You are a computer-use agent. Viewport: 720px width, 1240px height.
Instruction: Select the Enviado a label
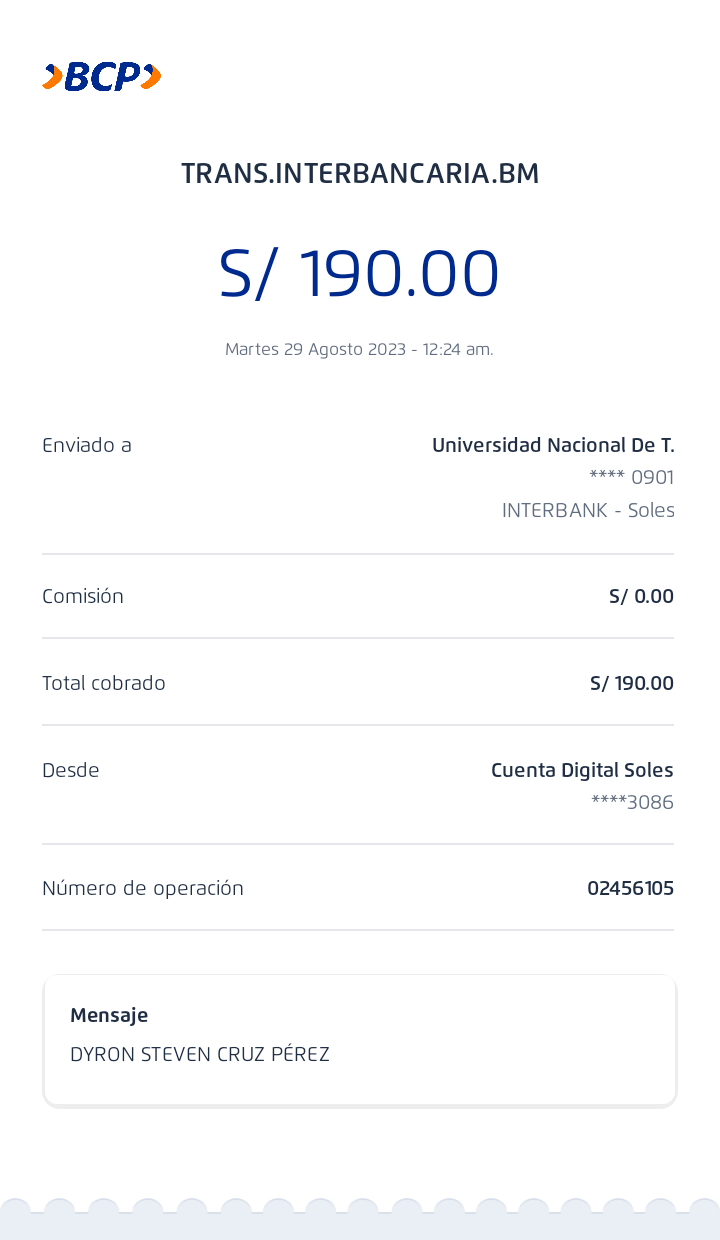pyautogui.click(x=87, y=445)
